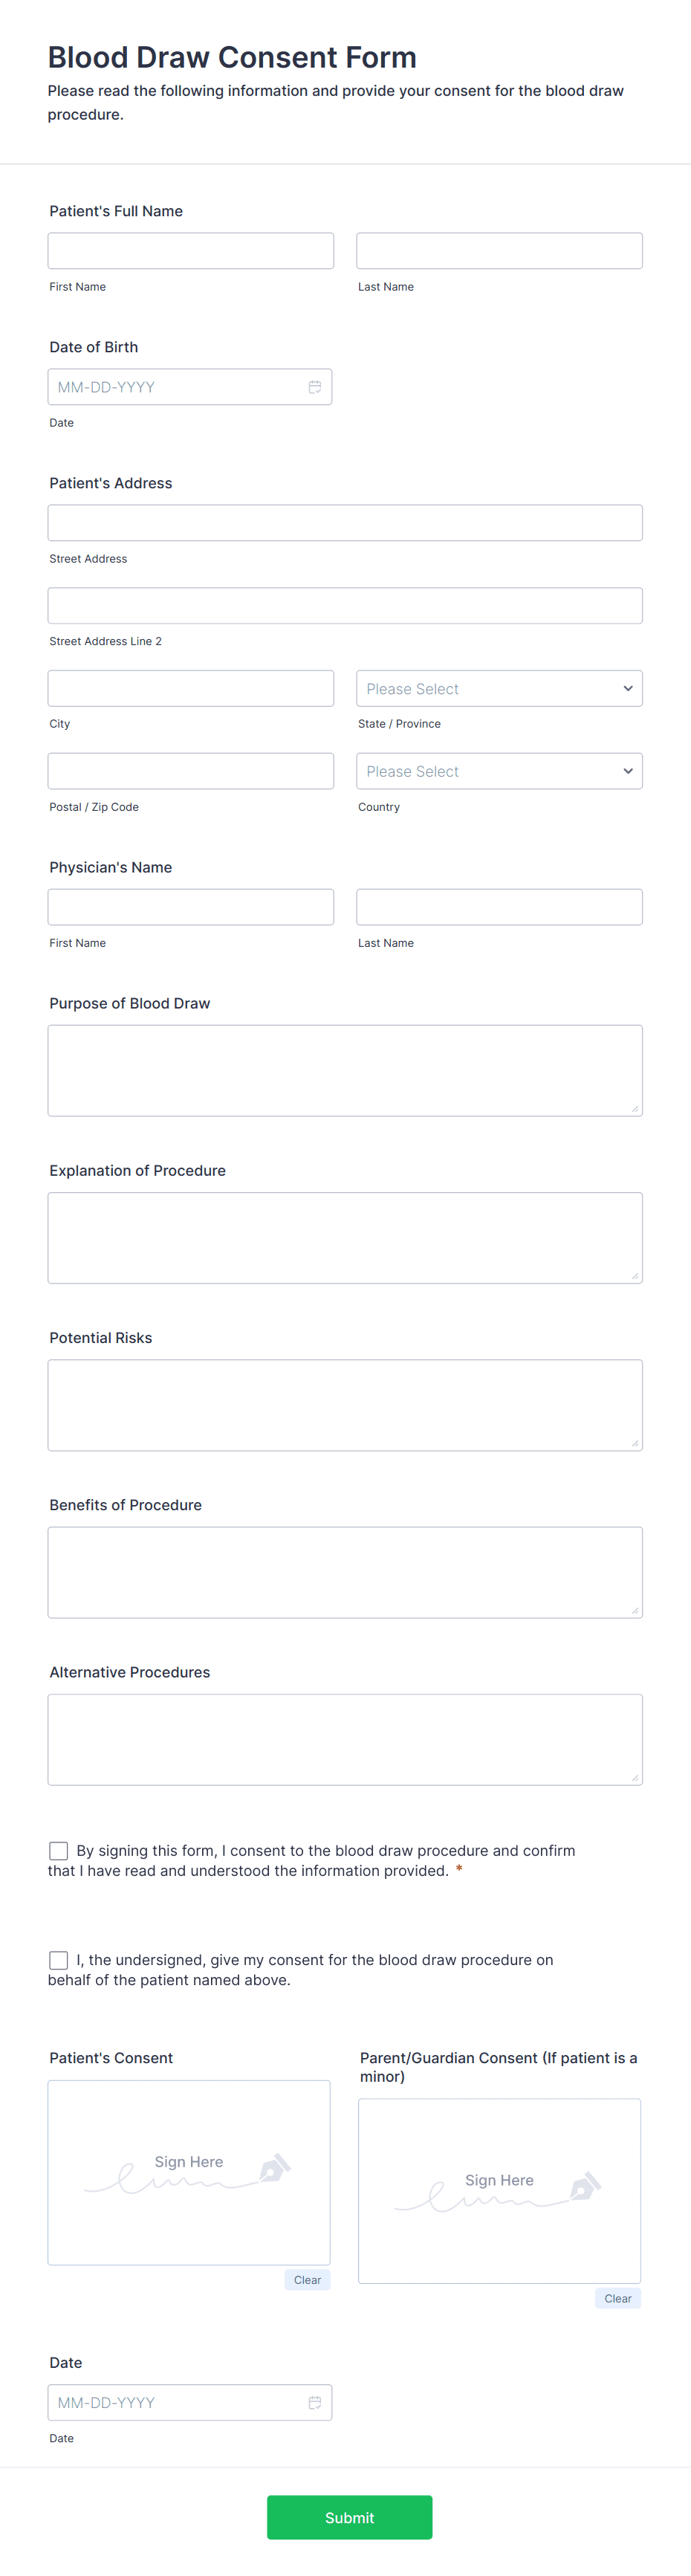Enable the undersigned consent on behalf checkbox
Image resolution: width=691 pixels, height=2576 pixels.
58,1960
